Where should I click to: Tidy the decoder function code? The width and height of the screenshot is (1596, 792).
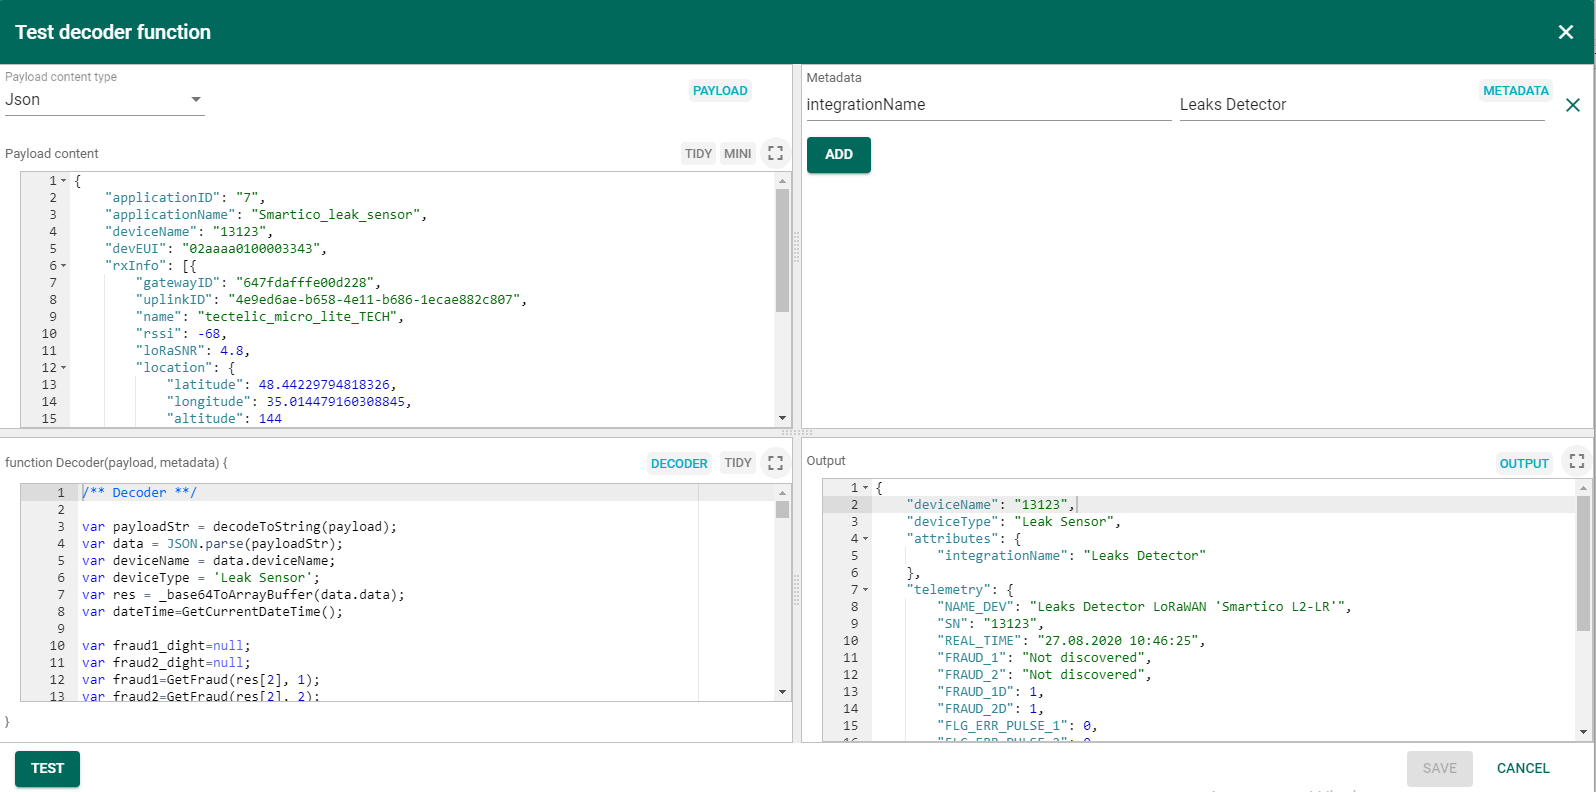(x=738, y=463)
